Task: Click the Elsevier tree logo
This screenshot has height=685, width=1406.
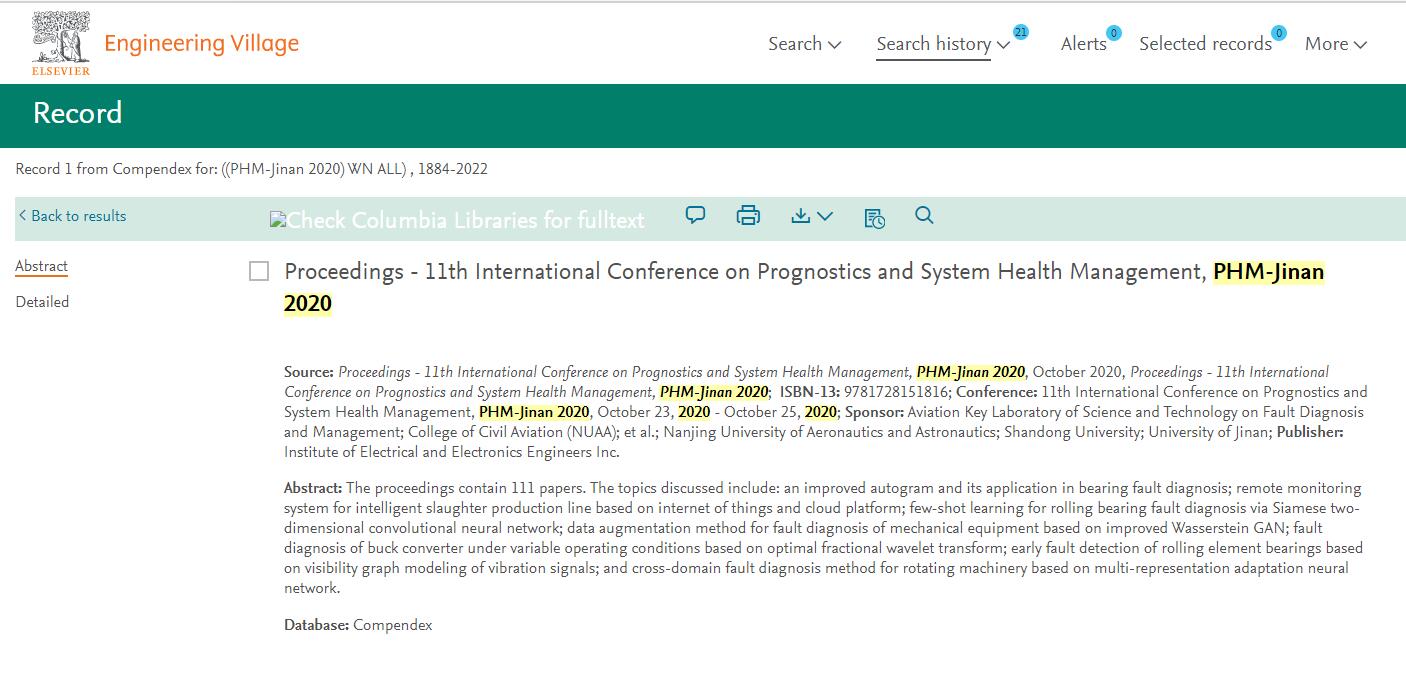Action: point(61,43)
